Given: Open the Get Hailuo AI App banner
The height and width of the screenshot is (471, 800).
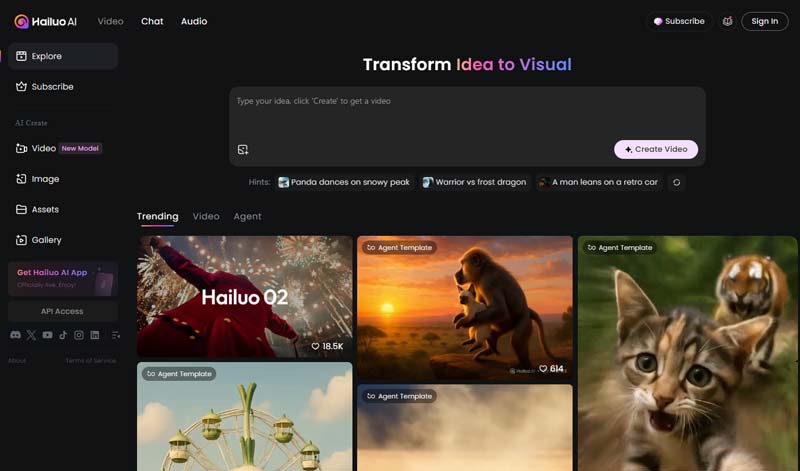Looking at the screenshot, I should point(63,279).
